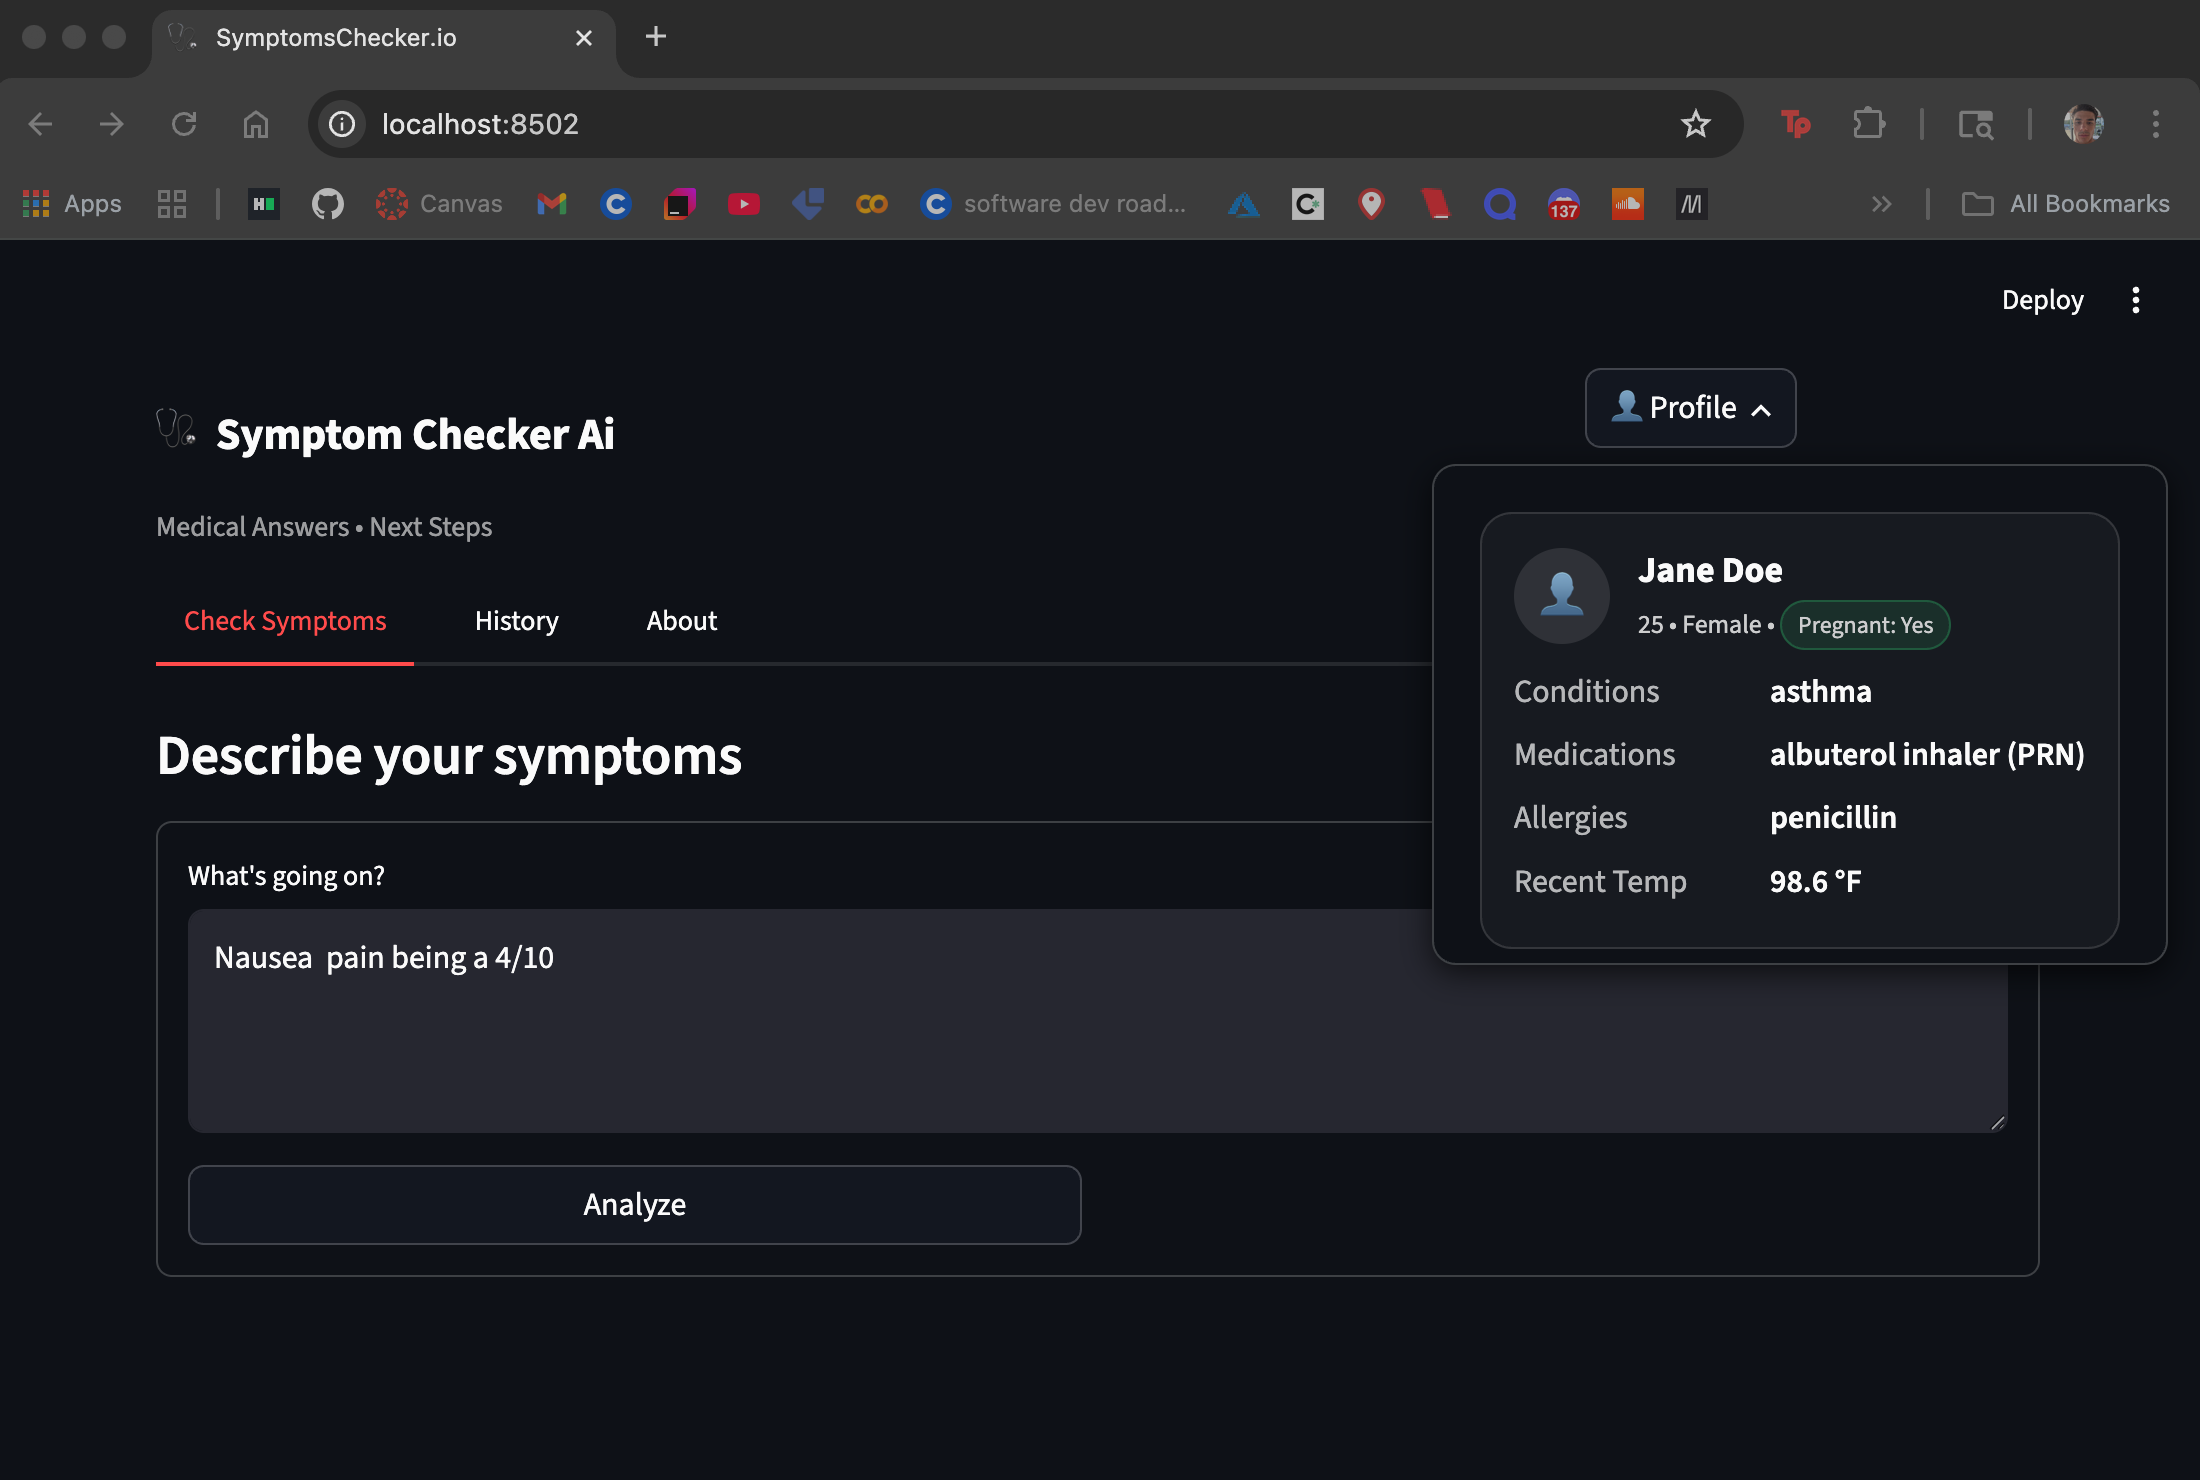Bookmark this page with star icon
Screen dimensions: 2200x1480
point(1695,124)
